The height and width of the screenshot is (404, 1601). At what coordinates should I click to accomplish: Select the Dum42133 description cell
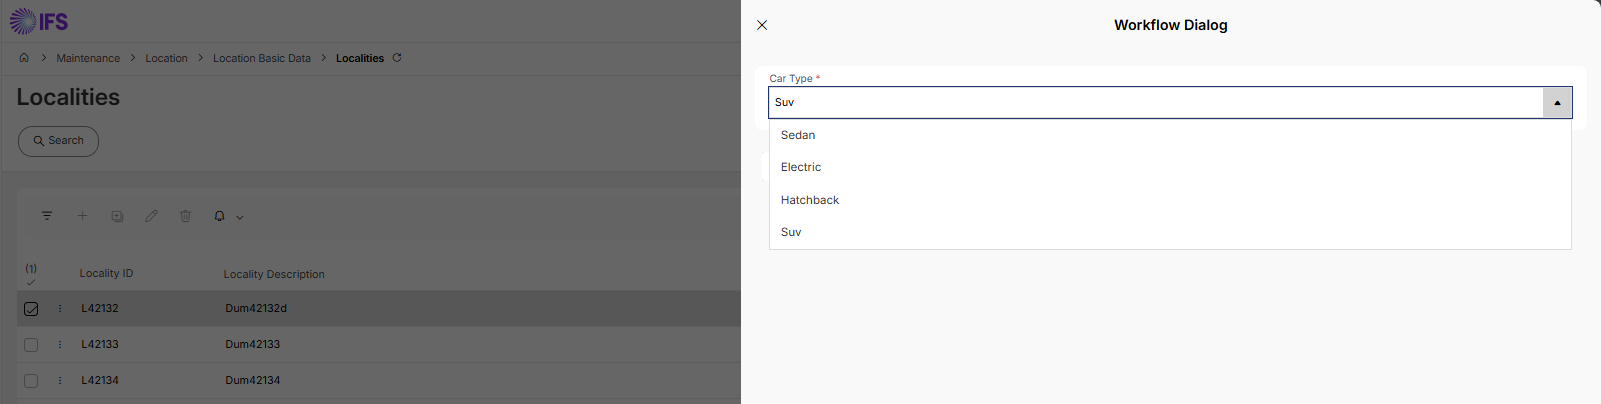(x=253, y=344)
